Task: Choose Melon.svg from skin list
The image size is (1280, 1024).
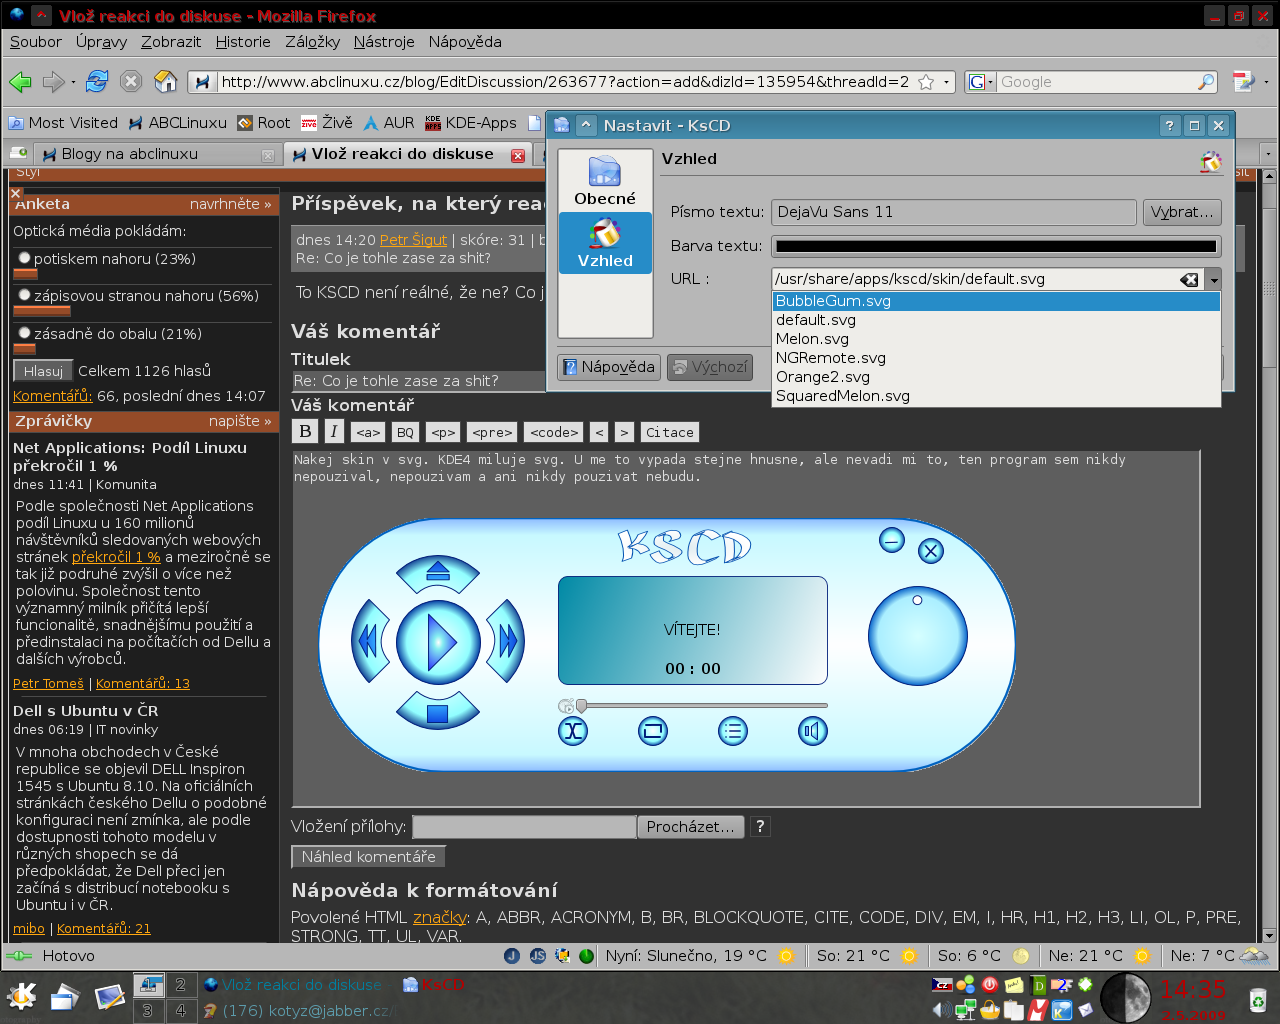Action: point(997,339)
